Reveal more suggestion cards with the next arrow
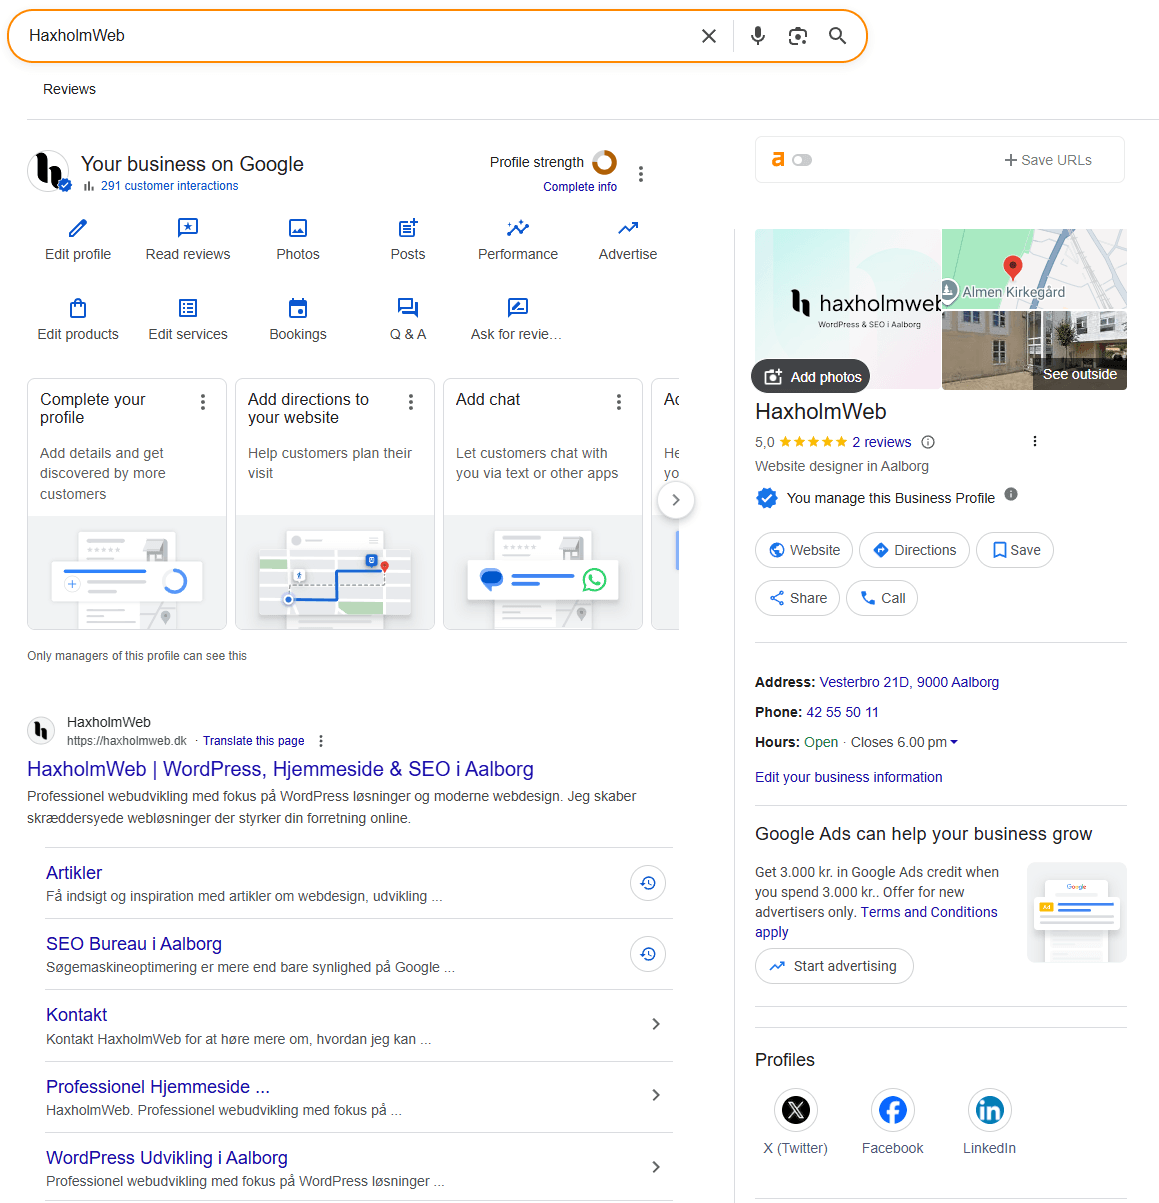This screenshot has width=1159, height=1203. coord(676,500)
